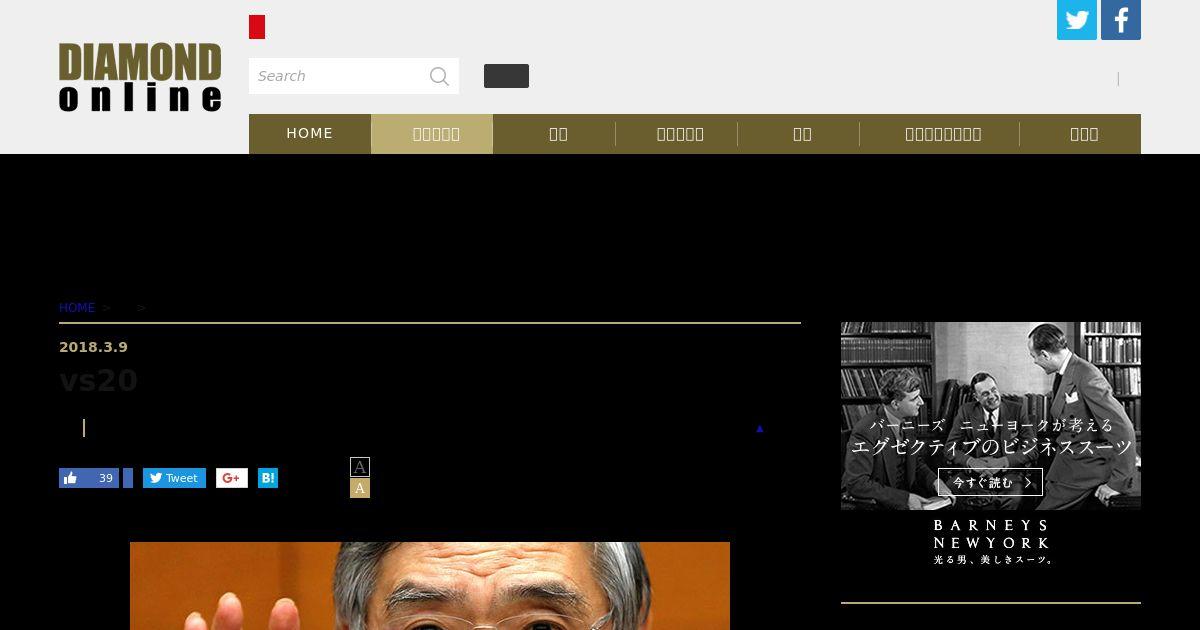This screenshot has width=1200, height=630.
Task: Click the 2018.3.9 article date
Action: click(x=93, y=347)
